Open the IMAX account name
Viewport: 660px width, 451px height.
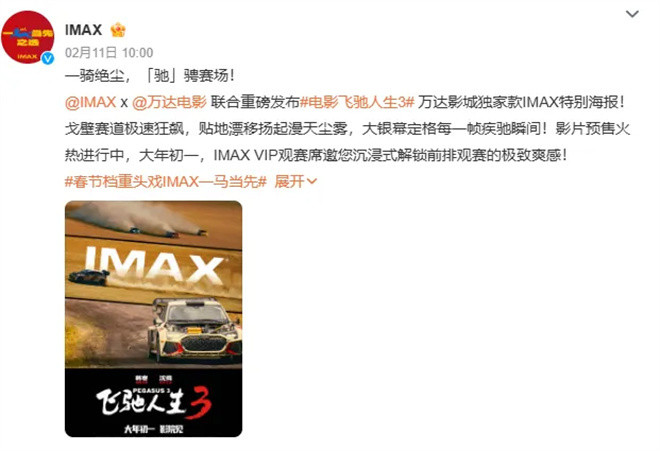coord(83,30)
